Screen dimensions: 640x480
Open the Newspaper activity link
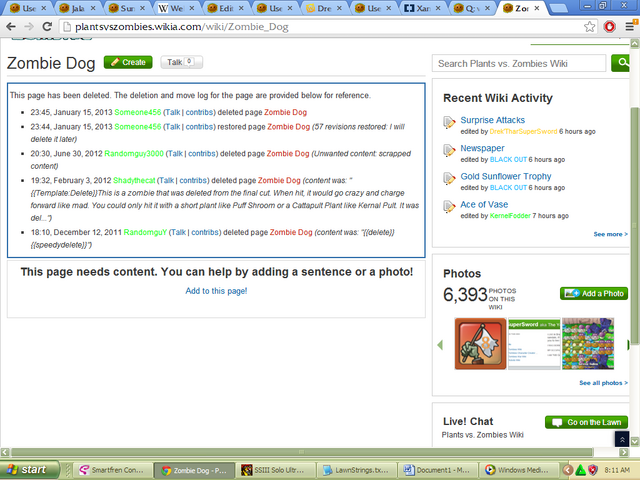click(482, 148)
